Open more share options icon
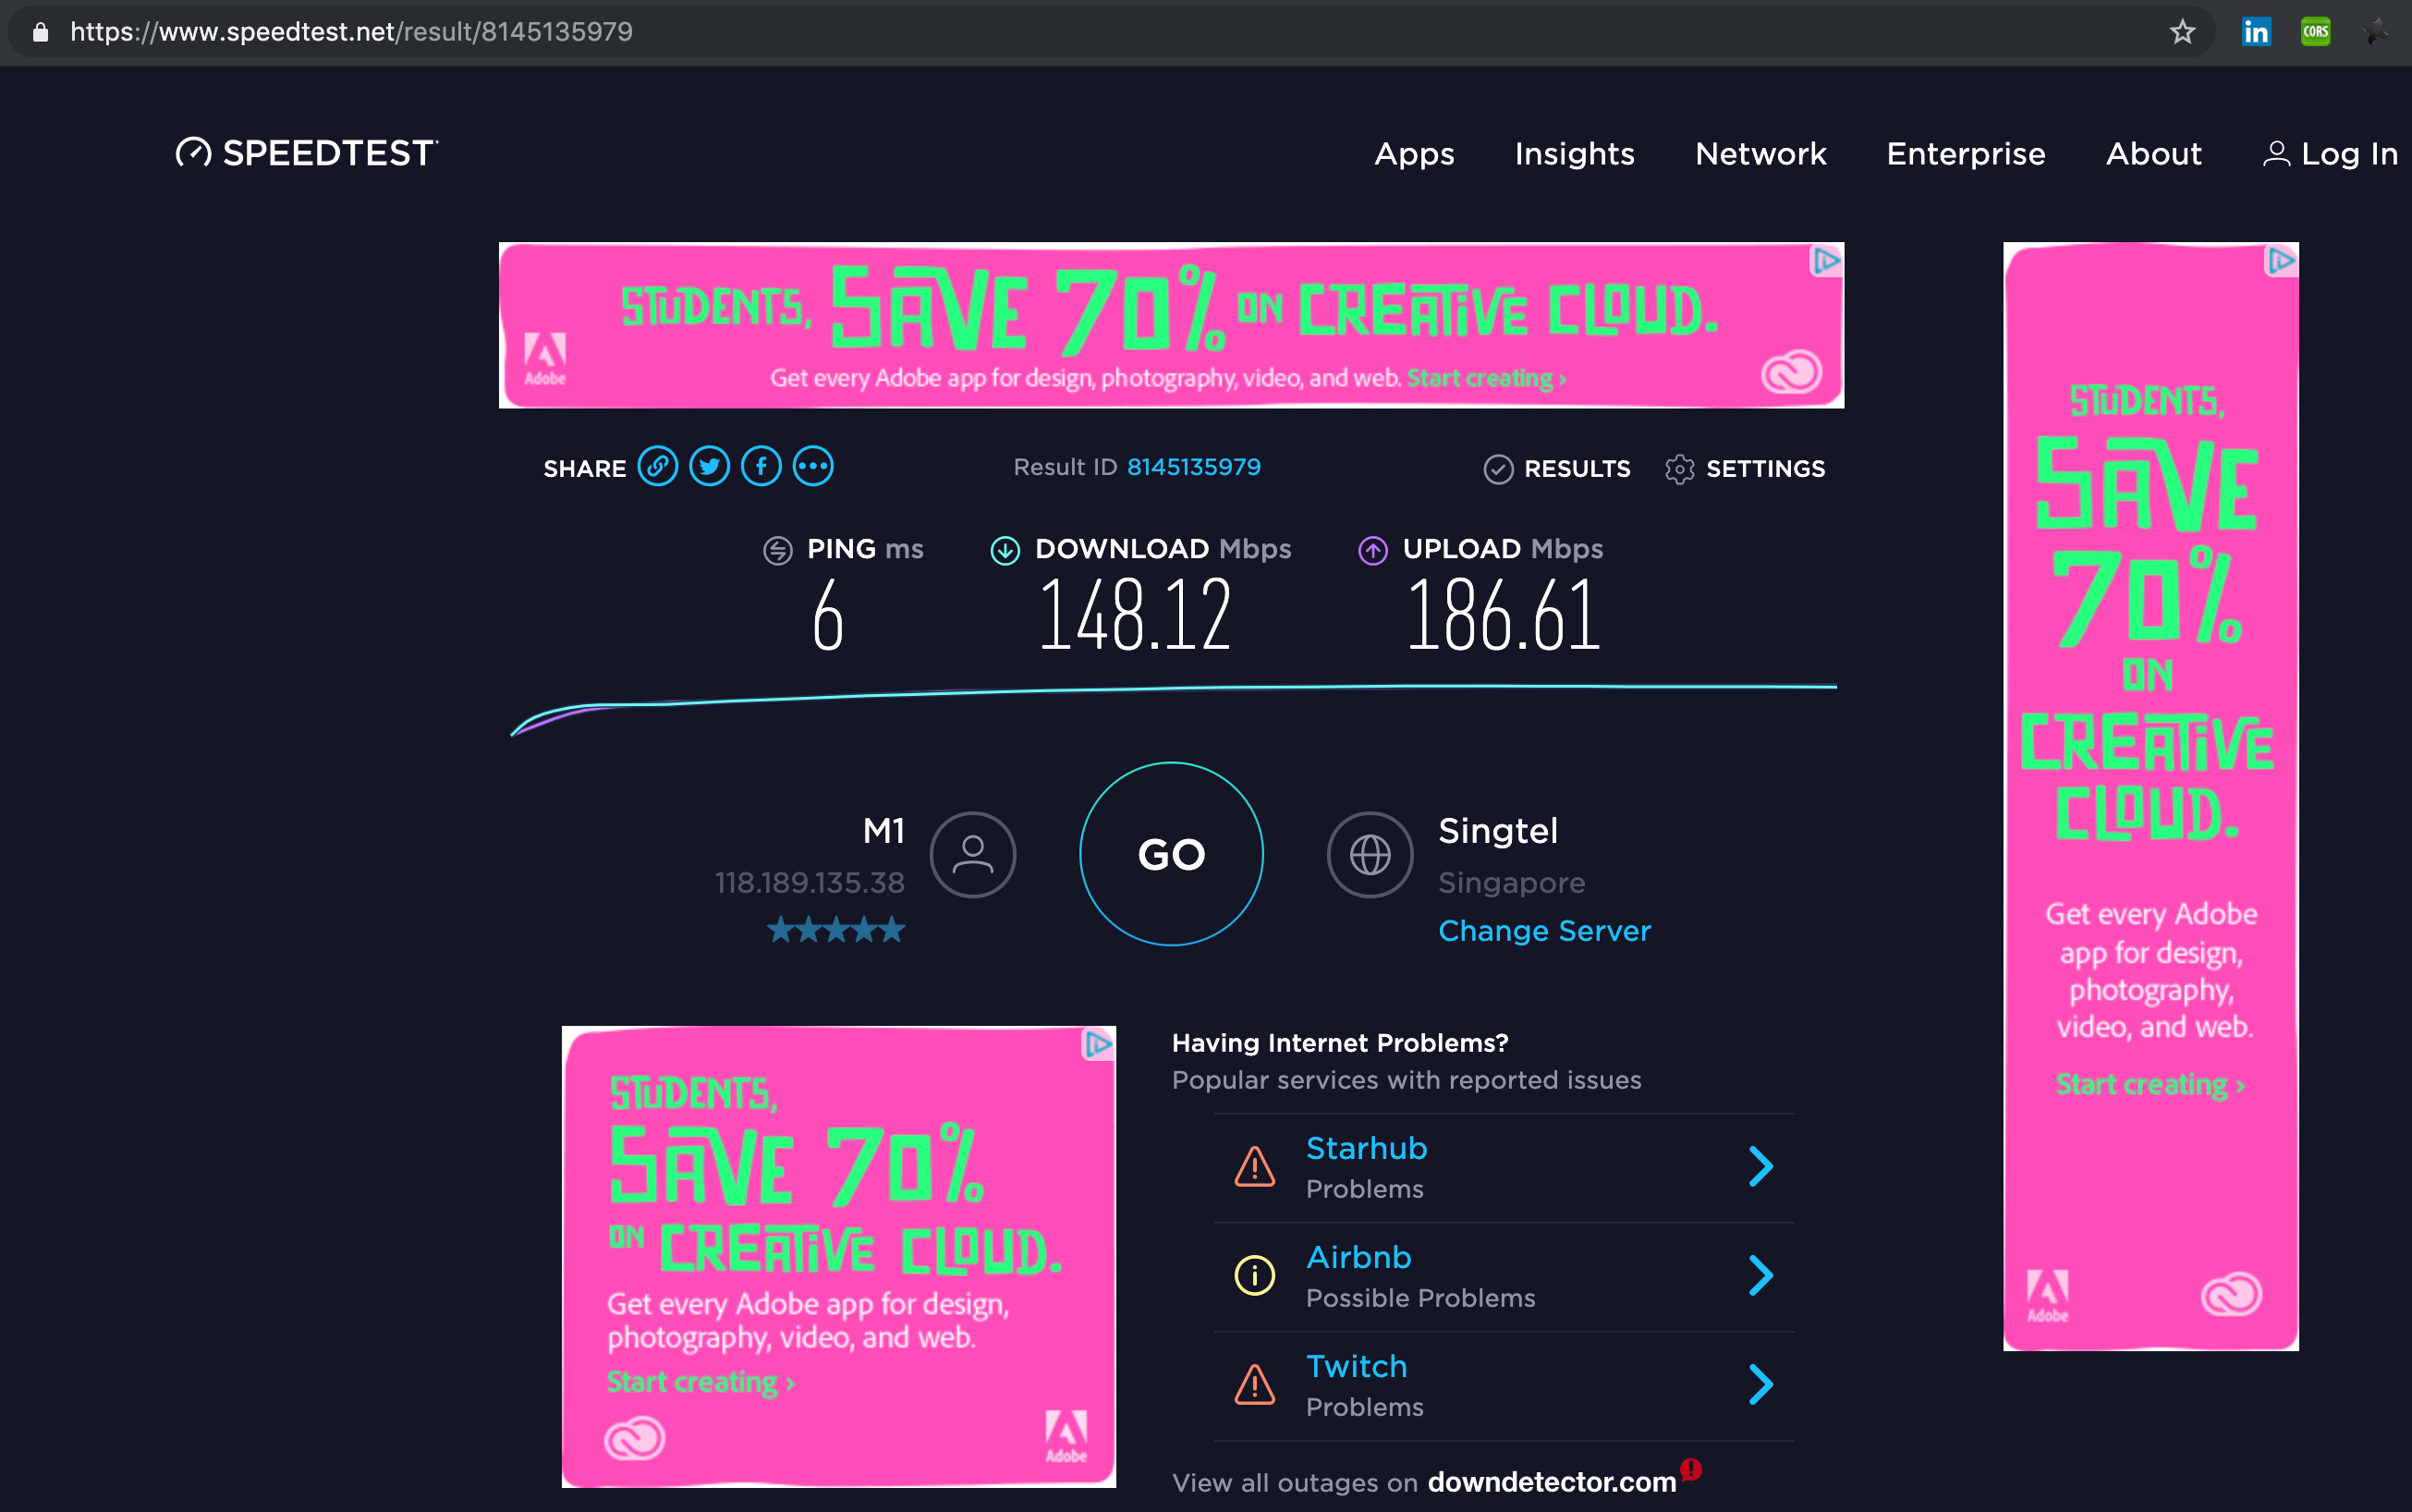 point(813,467)
